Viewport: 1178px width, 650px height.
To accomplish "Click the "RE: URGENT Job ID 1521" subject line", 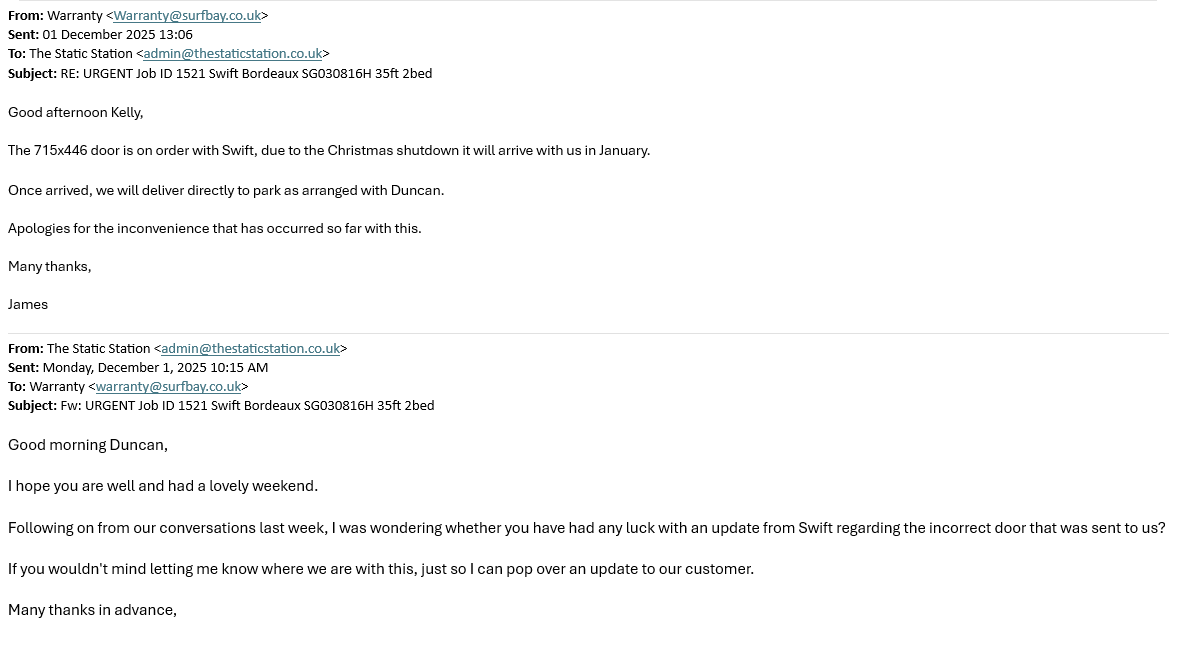I will (246, 74).
